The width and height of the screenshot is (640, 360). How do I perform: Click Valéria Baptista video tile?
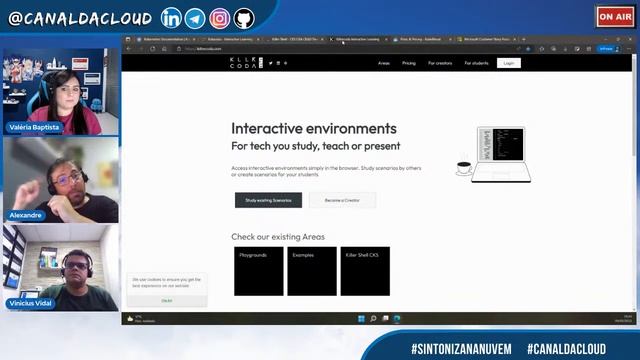tap(61, 92)
